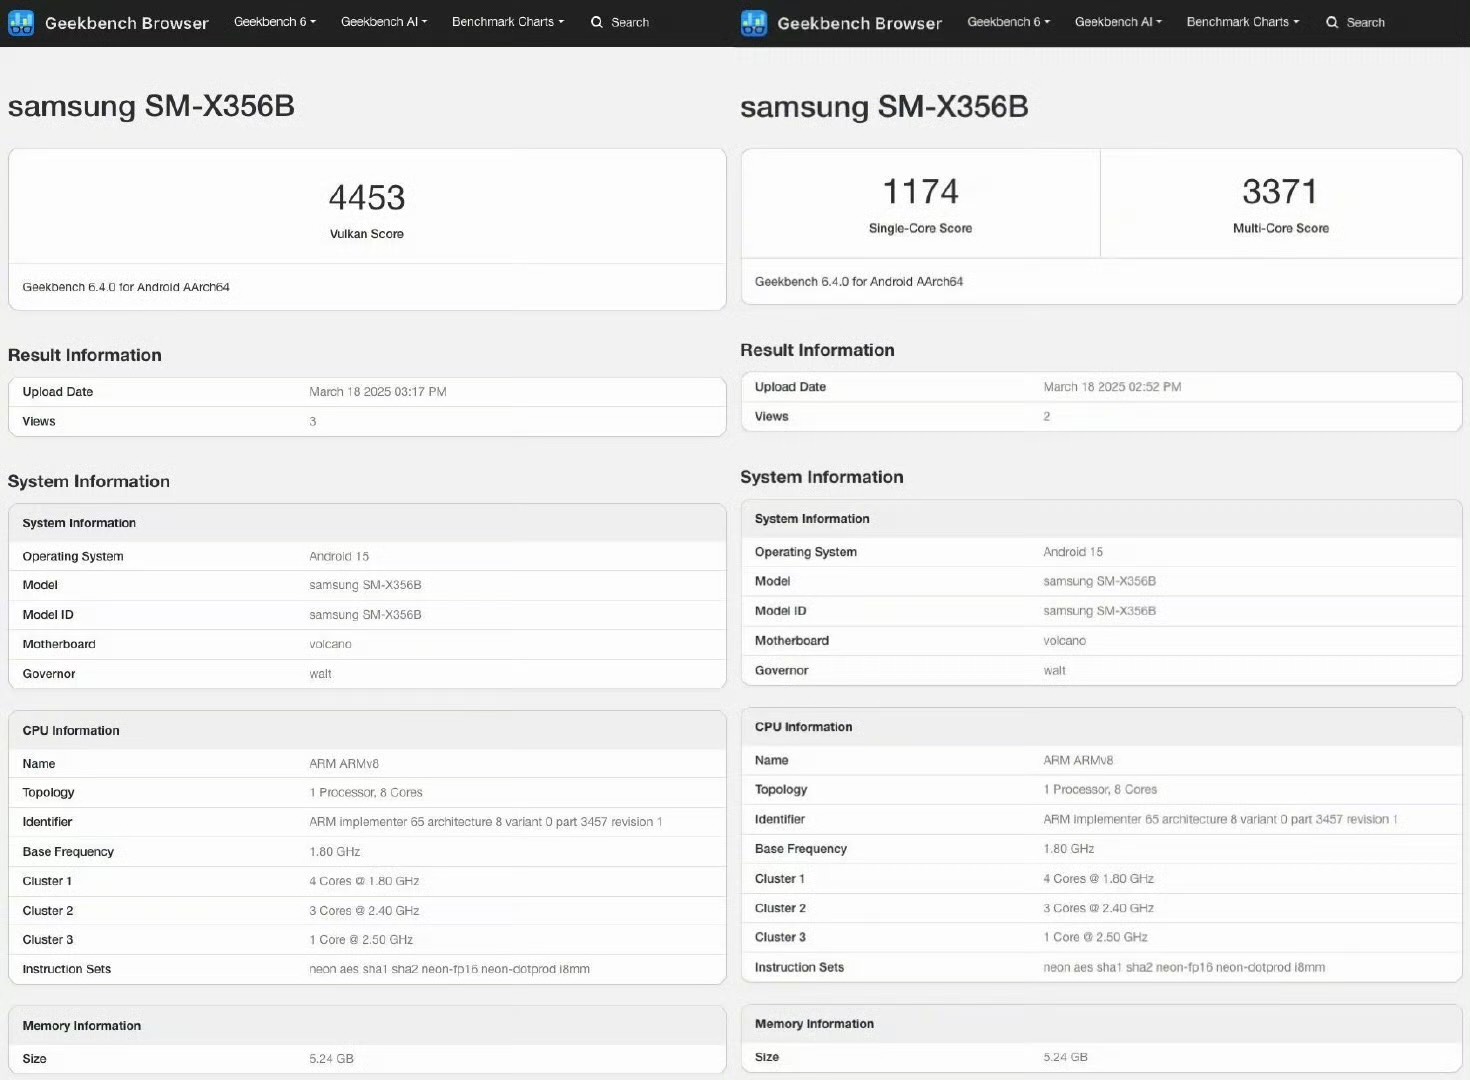This screenshot has height=1080, width=1470.
Task: Click the Vulkan page's CPU Information table header
Action: point(71,731)
